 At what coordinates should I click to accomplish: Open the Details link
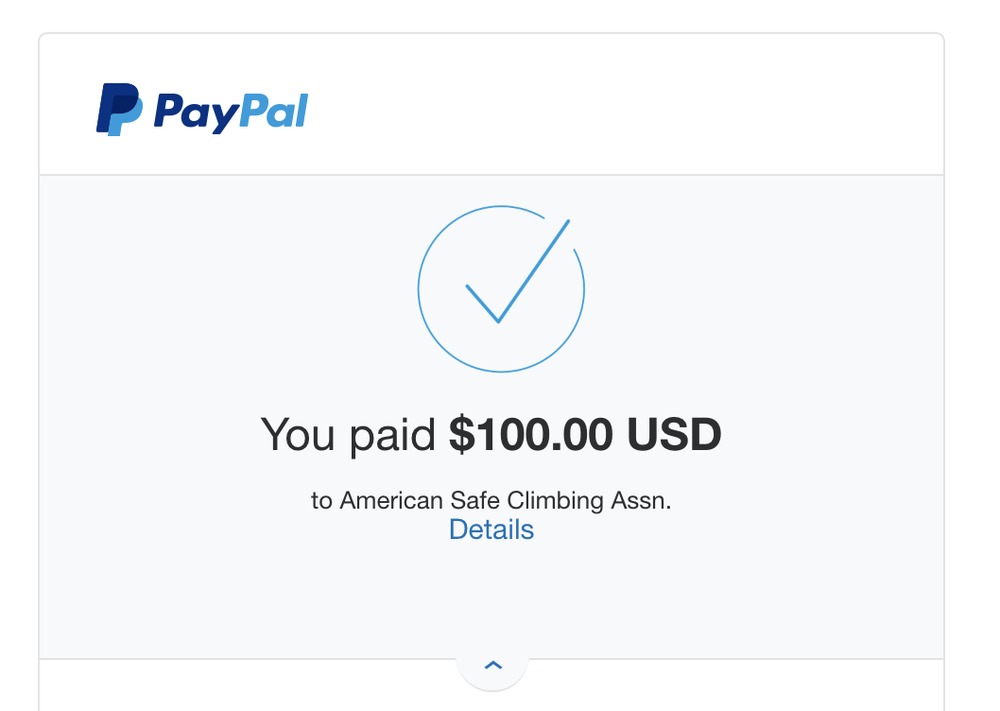click(491, 529)
